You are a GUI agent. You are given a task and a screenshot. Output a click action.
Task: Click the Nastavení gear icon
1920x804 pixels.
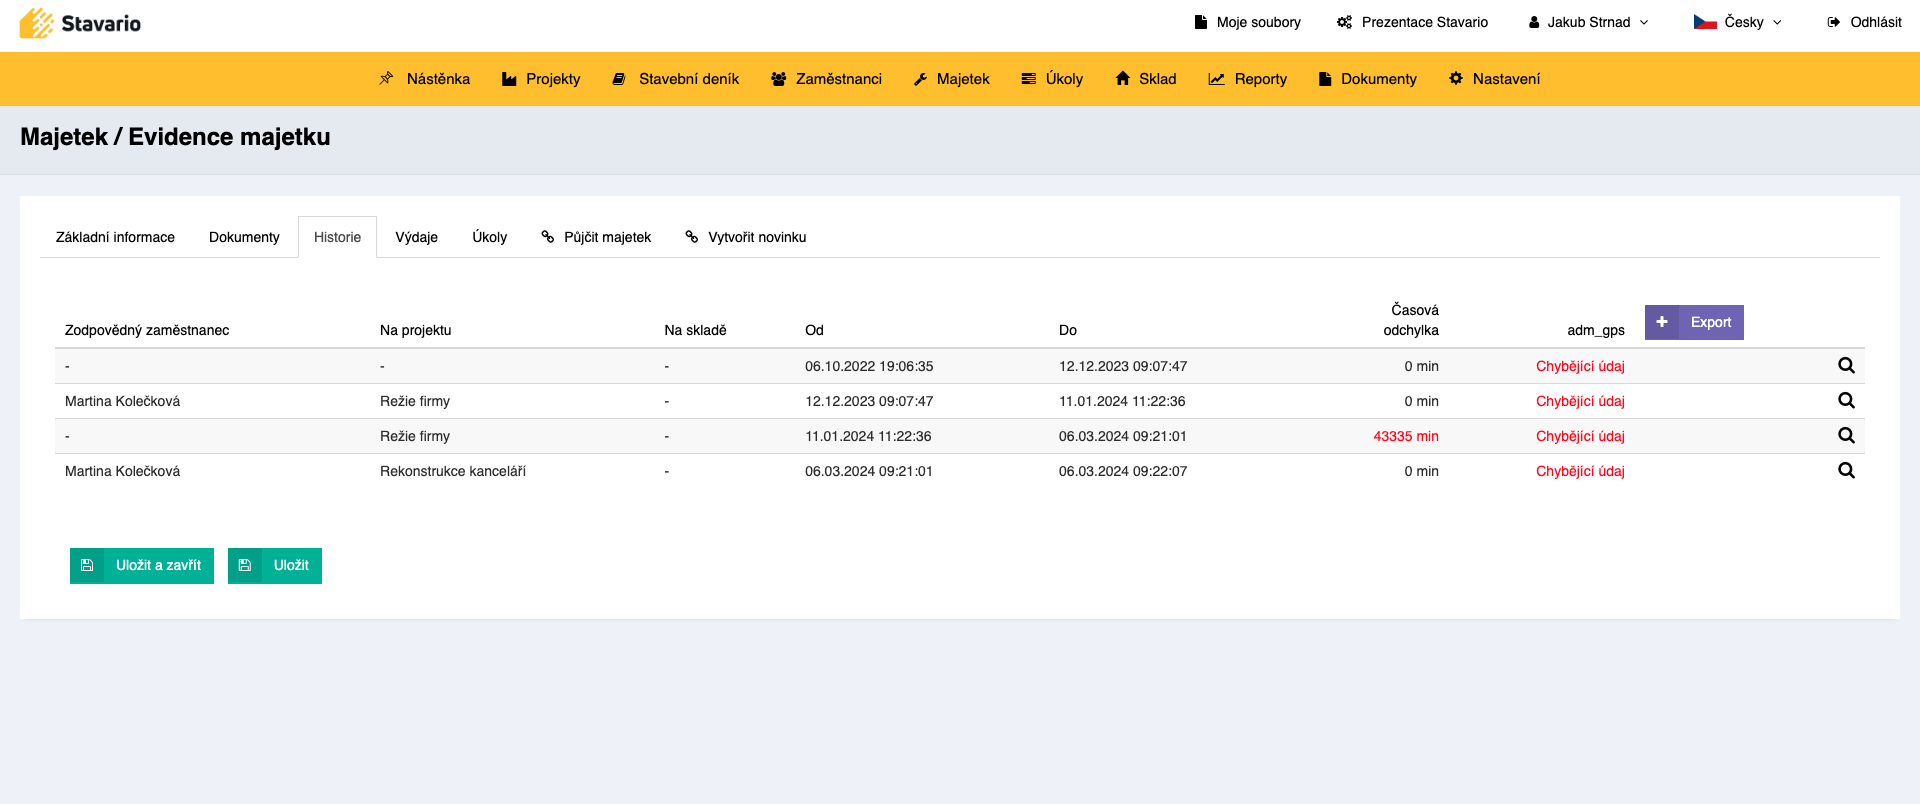point(1456,79)
